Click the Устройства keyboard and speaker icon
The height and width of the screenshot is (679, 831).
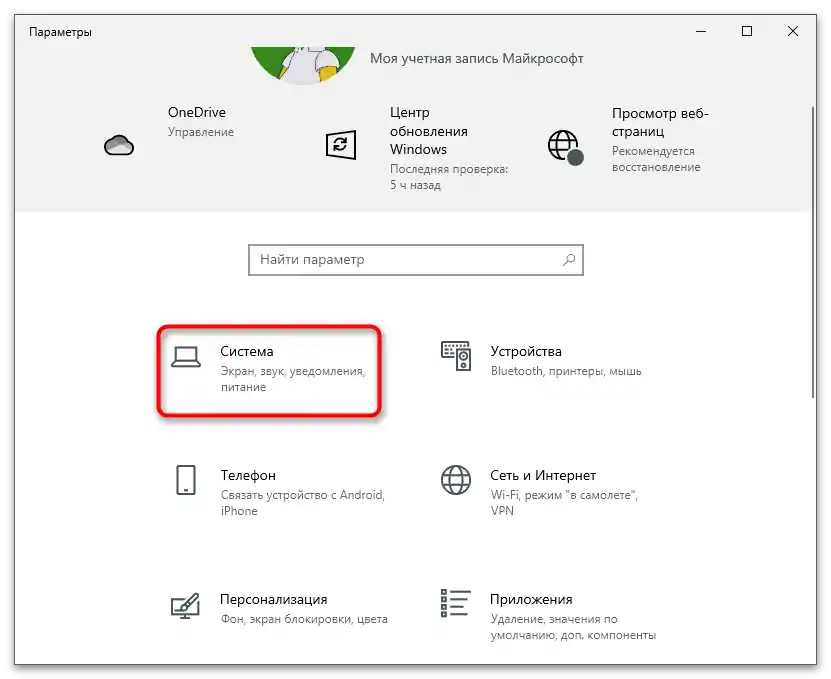tap(456, 356)
